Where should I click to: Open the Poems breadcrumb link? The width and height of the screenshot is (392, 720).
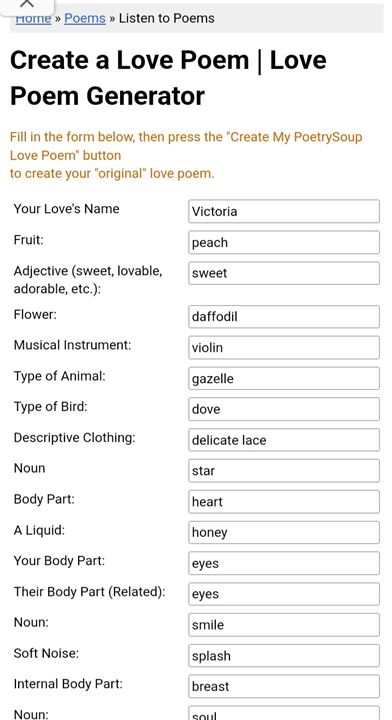[x=85, y=18]
